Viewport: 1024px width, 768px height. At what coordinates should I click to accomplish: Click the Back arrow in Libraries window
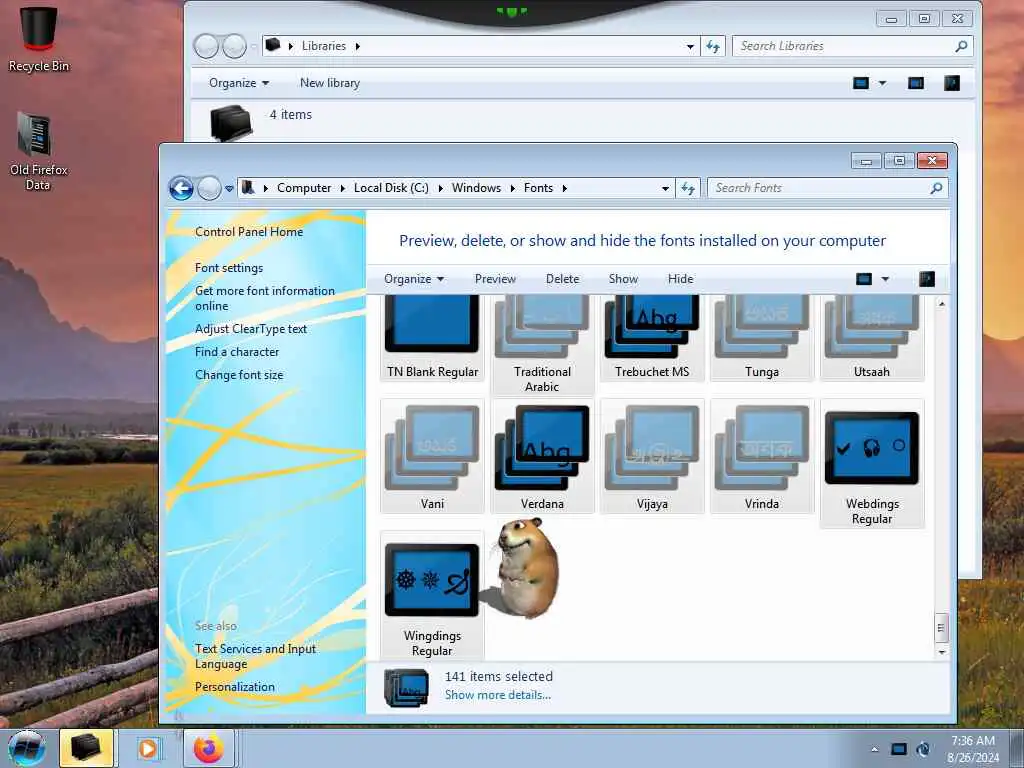click(x=206, y=46)
